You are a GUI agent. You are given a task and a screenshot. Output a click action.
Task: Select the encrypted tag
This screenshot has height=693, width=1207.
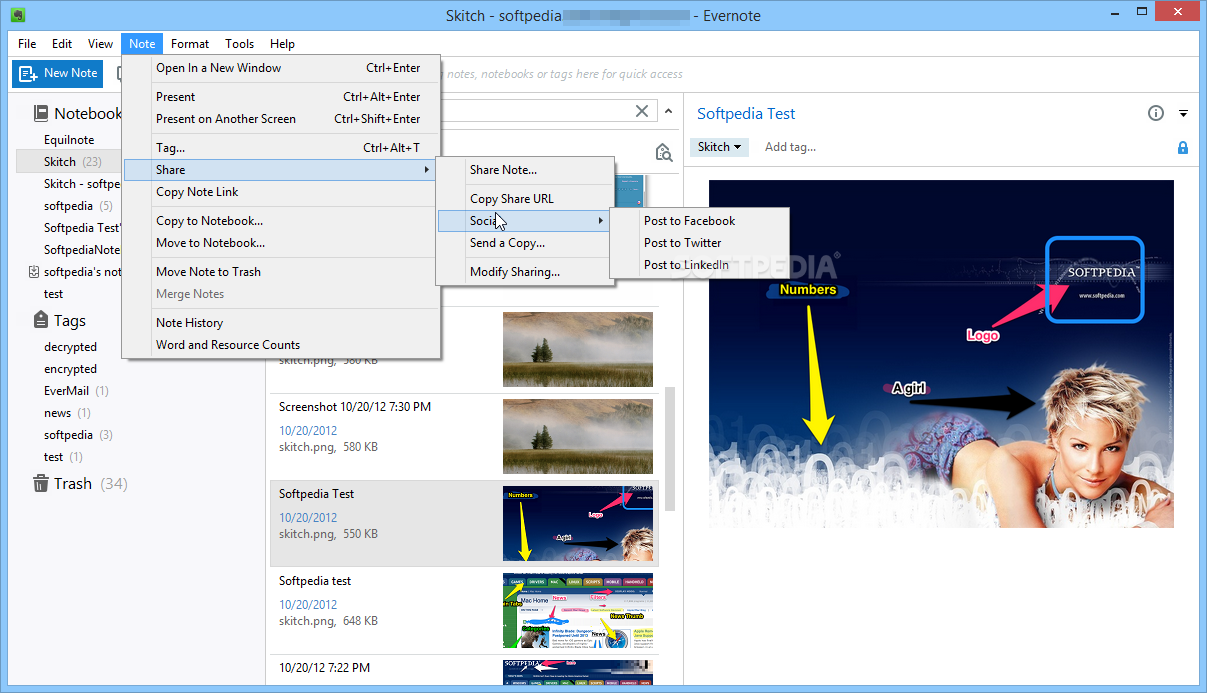[70, 369]
